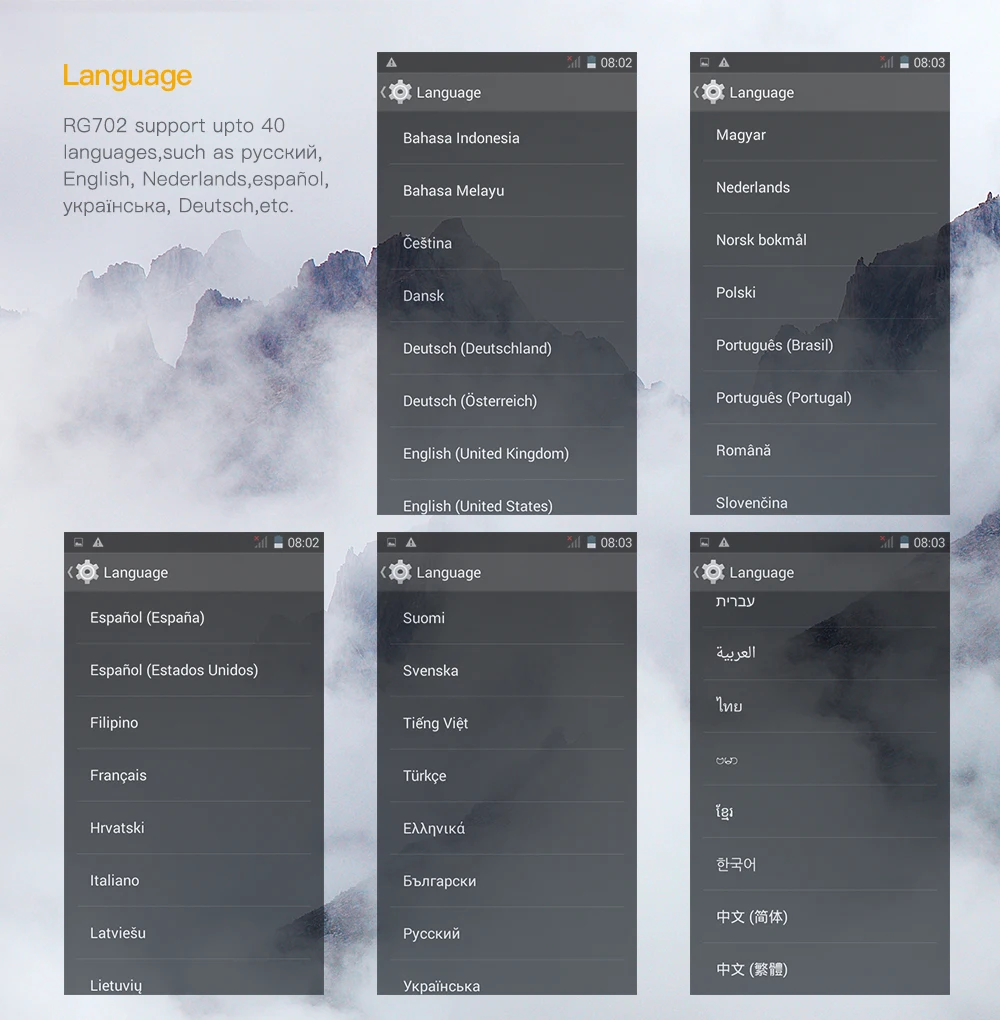Choose Türkçe language
The width and height of the screenshot is (1000, 1020).
[x=507, y=776]
